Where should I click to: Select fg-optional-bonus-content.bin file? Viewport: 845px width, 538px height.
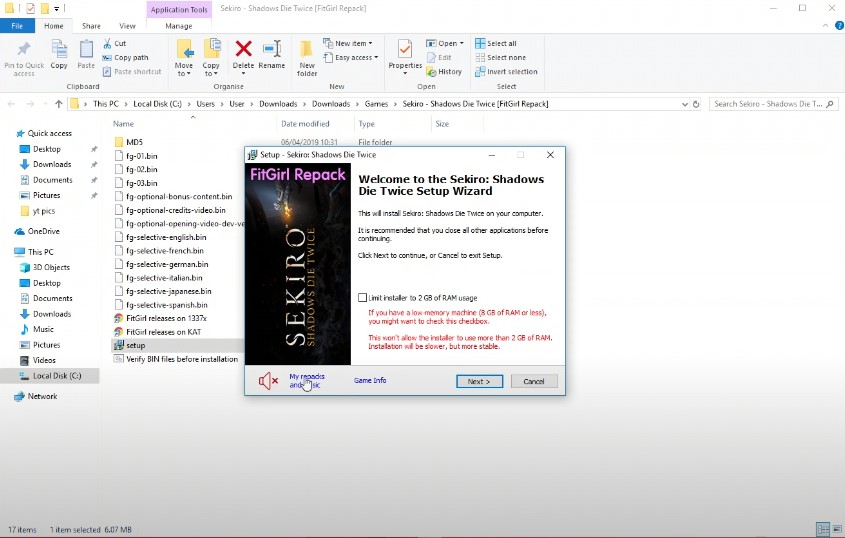(x=179, y=196)
